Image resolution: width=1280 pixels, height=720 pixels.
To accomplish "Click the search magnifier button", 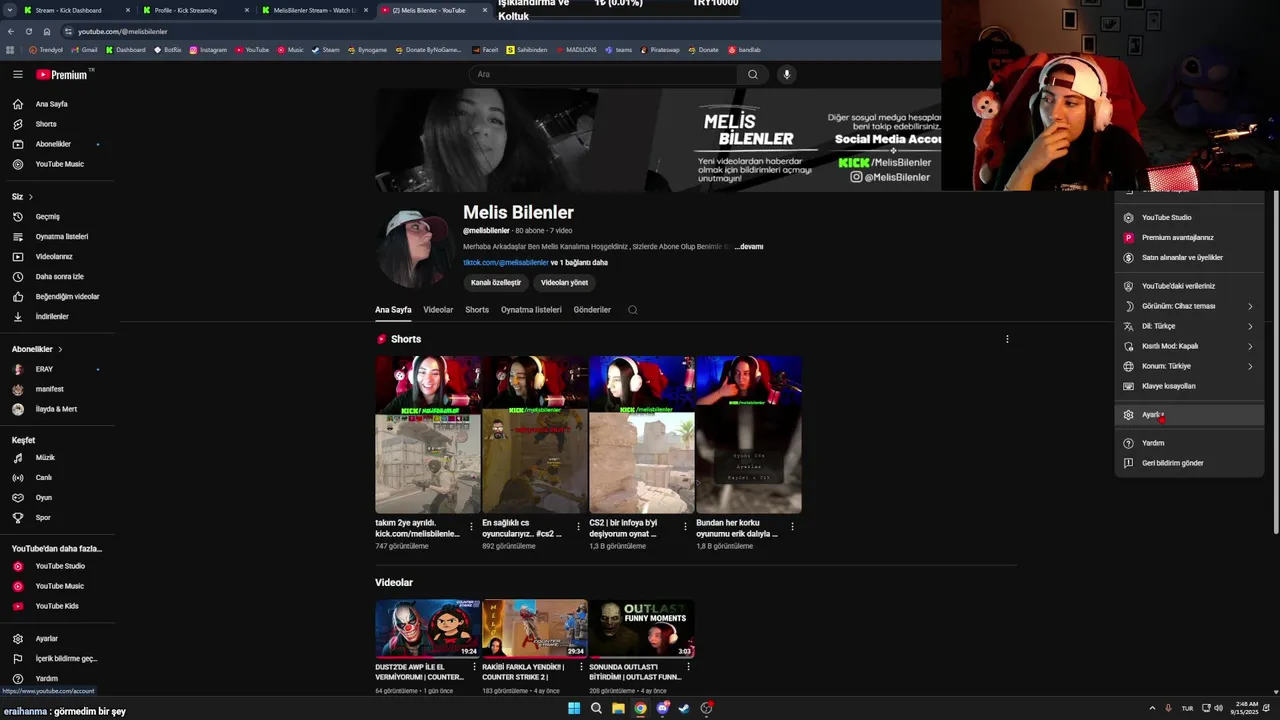I will pos(753,74).
